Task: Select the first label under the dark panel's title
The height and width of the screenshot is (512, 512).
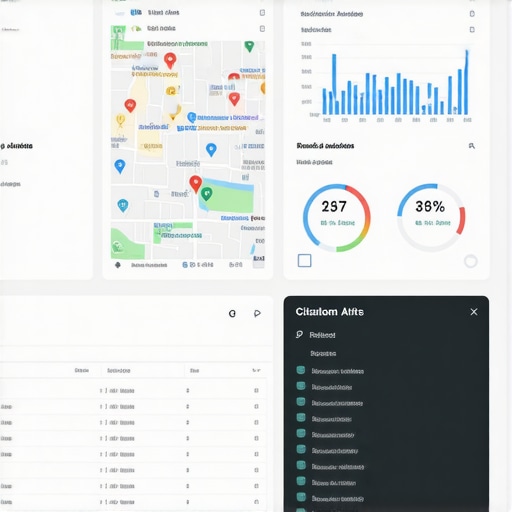Action: coord(322,335)
